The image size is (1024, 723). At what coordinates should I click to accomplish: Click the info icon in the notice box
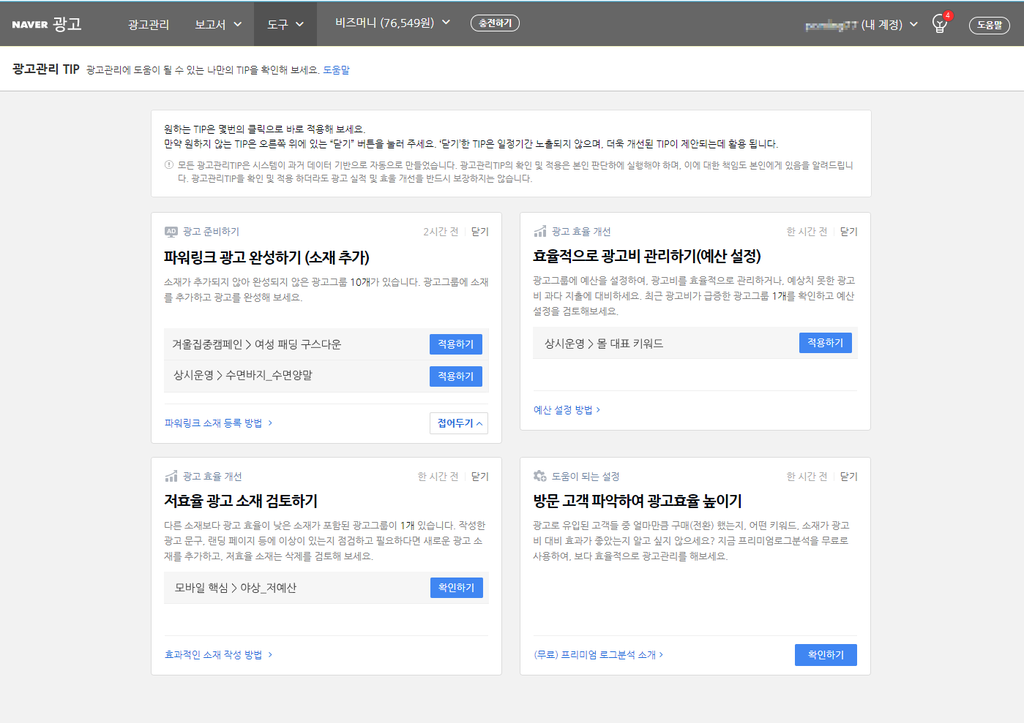click(168, 165)
